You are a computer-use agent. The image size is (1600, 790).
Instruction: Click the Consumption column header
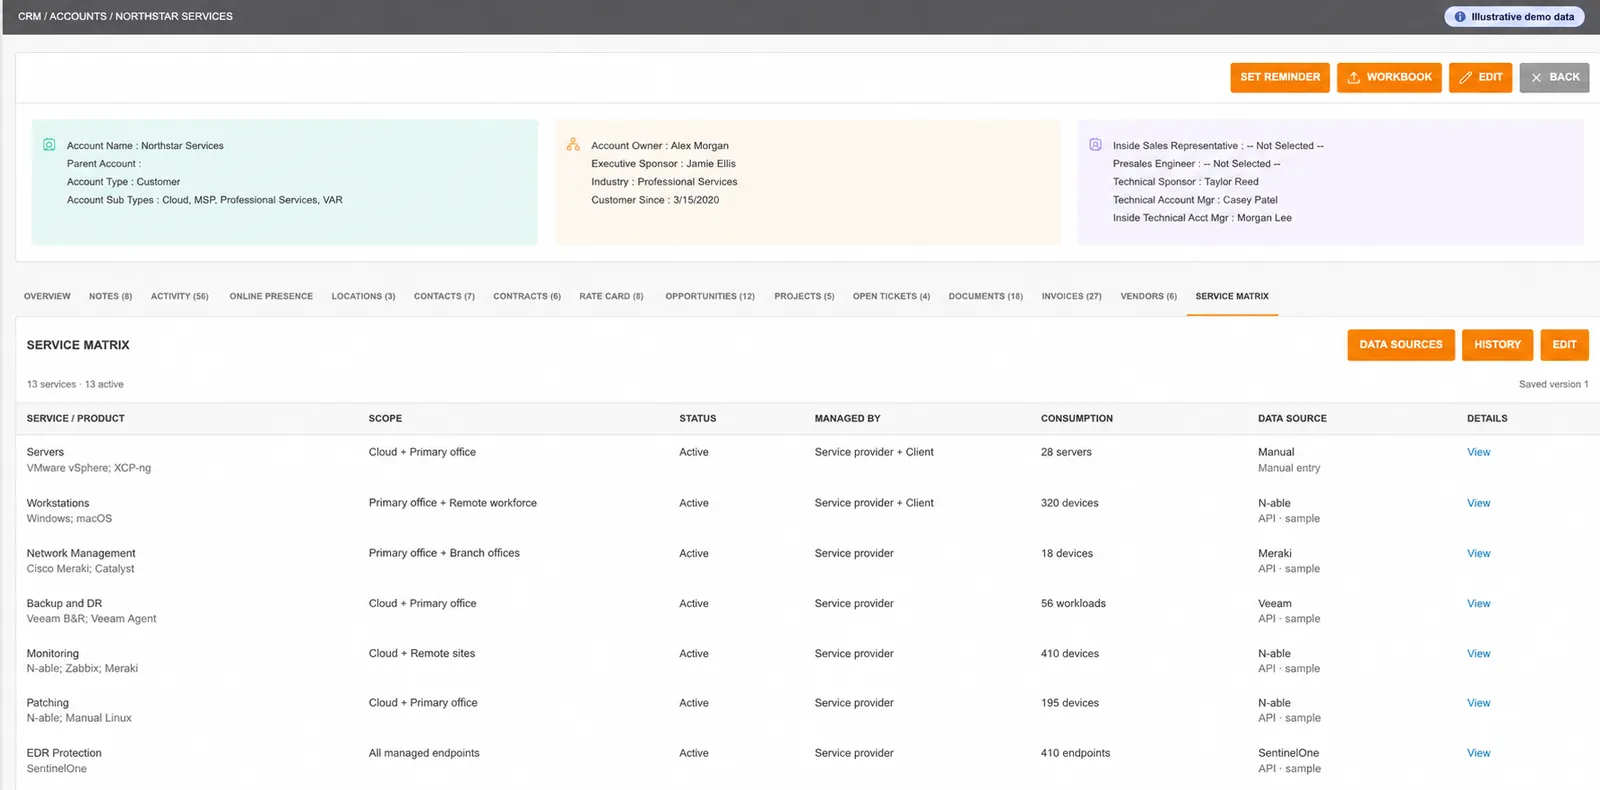[x=1077, y=418]
